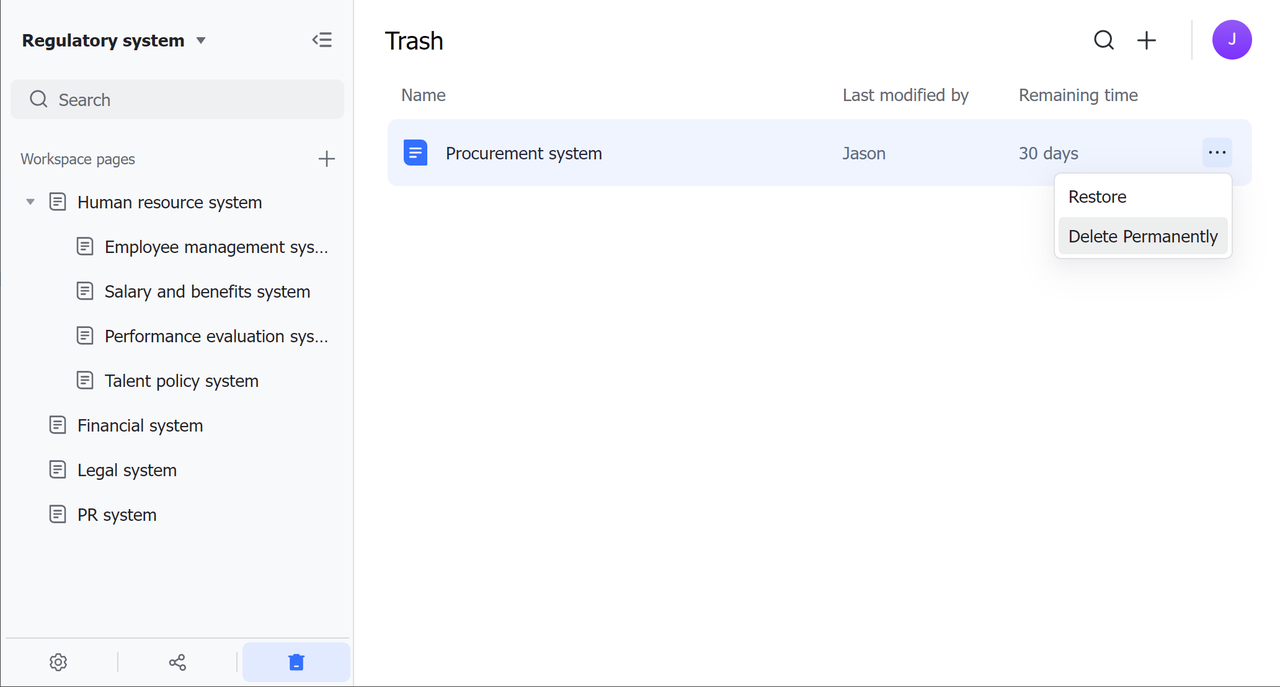Click the search magnifier in top header
The width and height of the screenshot is (1280, 687).
(x=1103, y=40)
